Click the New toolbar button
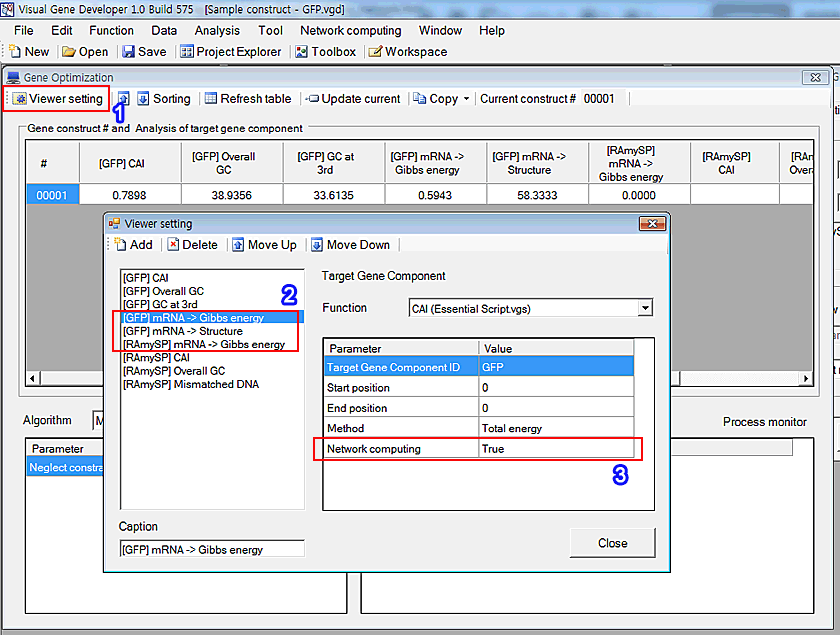The image size is (840, 635). tap(29, 51)
